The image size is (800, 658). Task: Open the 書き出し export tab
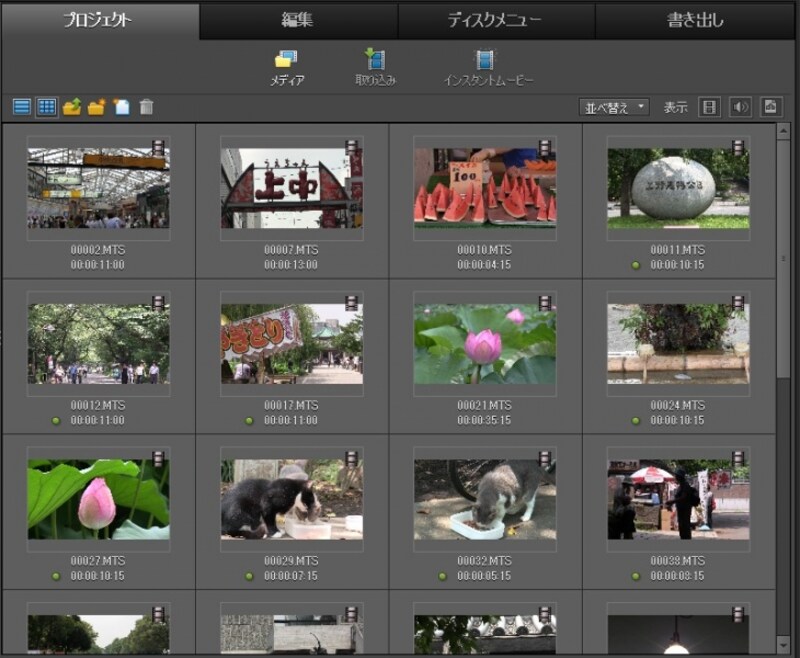tap(695, 20)
